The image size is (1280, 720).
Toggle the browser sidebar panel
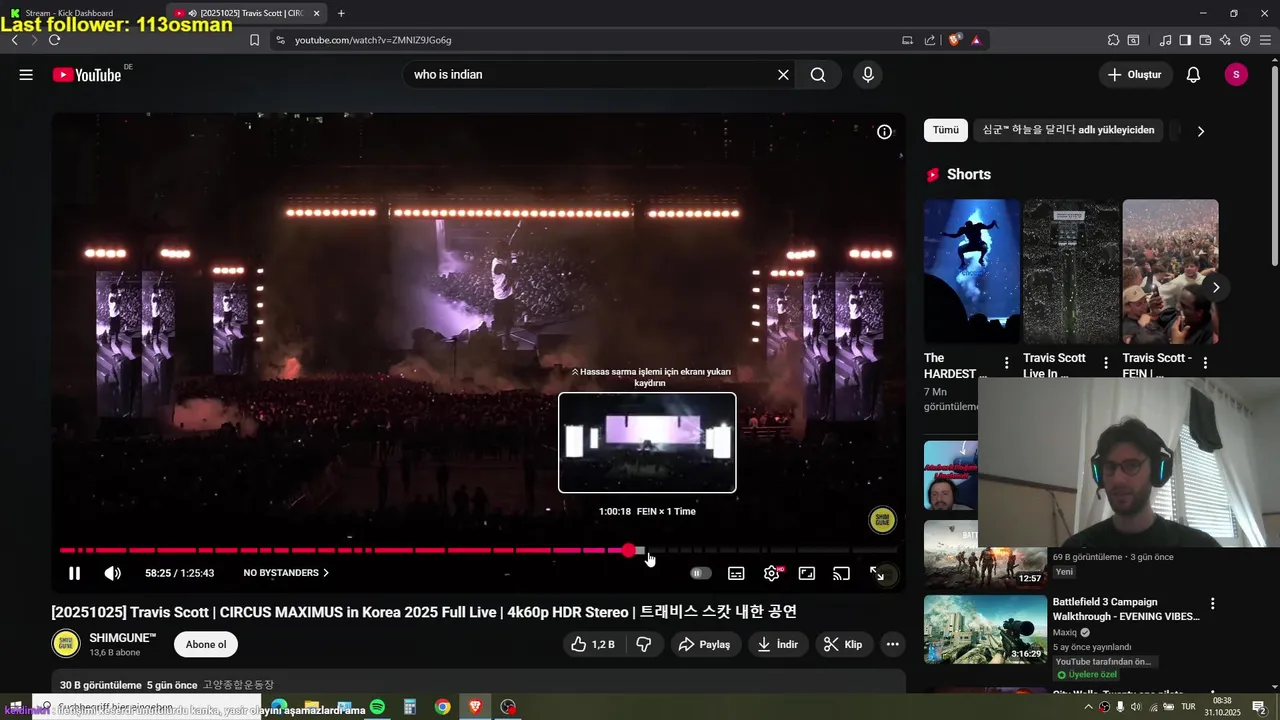(1185, 40)
